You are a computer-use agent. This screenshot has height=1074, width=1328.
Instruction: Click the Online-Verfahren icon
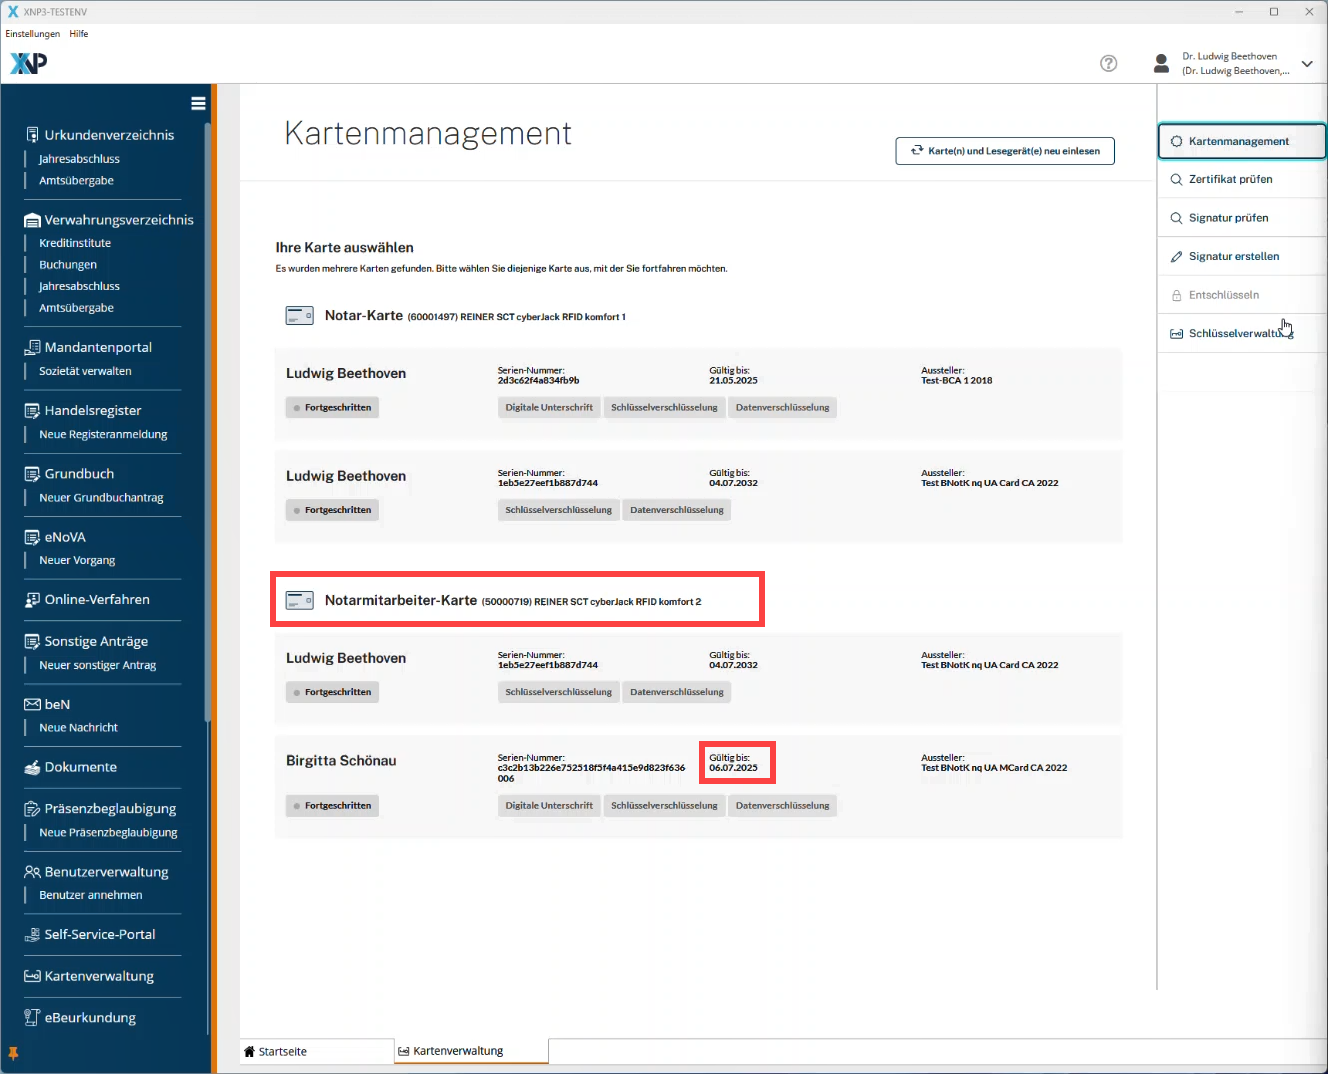click(x=32, y=600)
